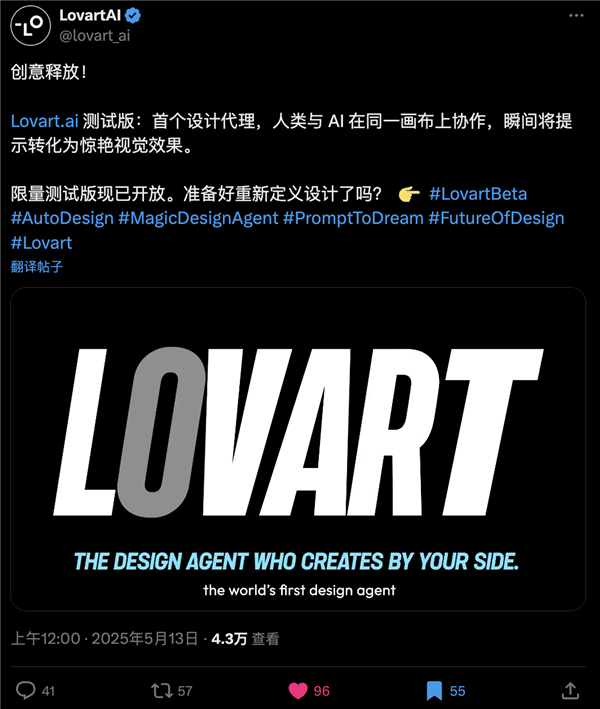Open the three-dot more options menu
This screenshot has width=600, height=709.
pos(576,15)
